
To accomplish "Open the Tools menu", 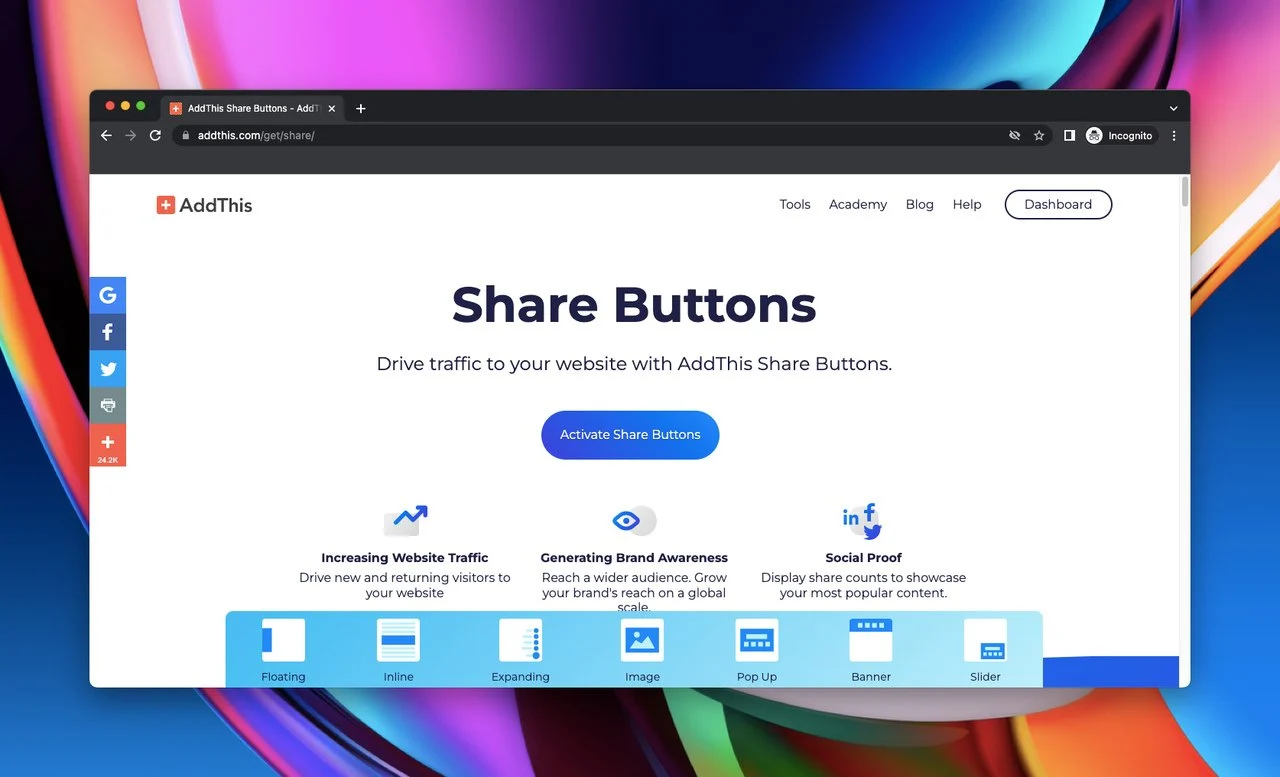I will (x=795, y=204).
